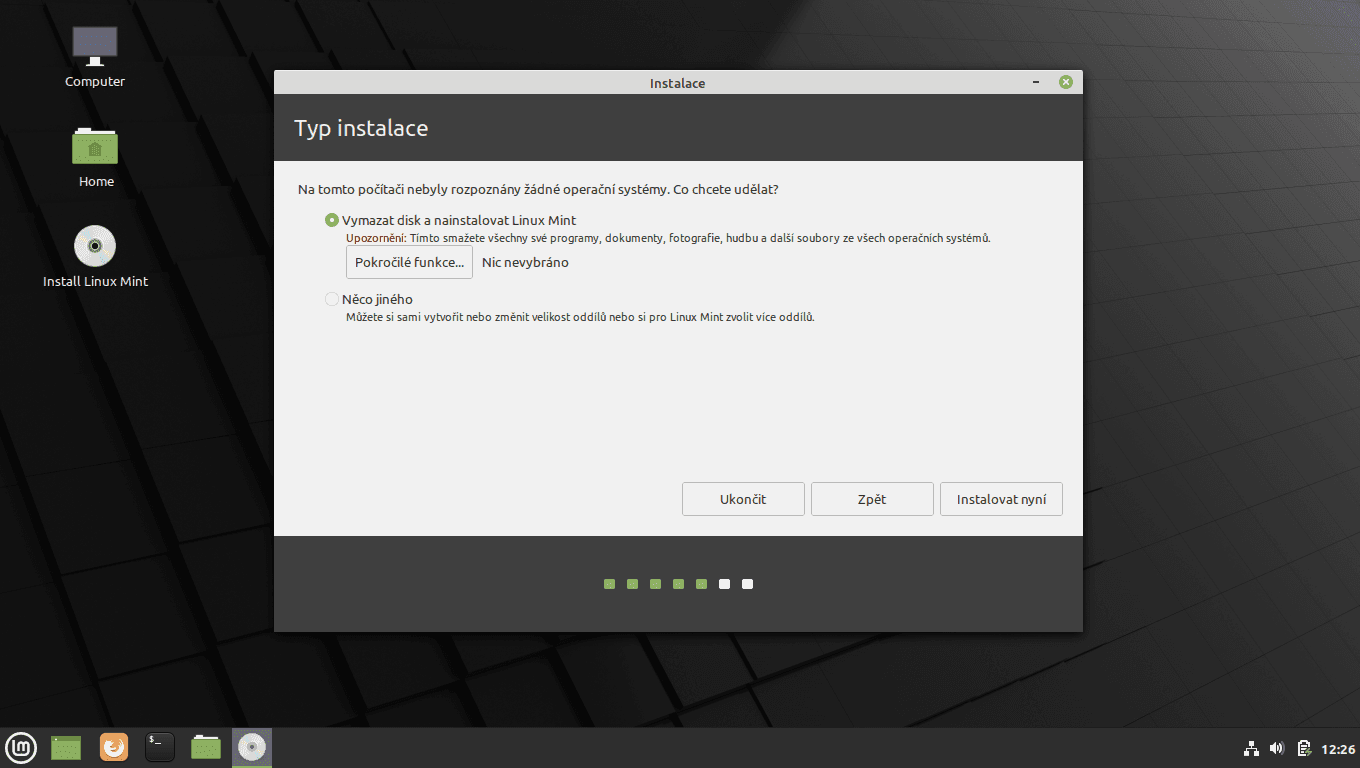Quit the installer via Ukončit
The width and height of the screenshot is (1360, 768).
pyautogui.click(x=743, y=498)
